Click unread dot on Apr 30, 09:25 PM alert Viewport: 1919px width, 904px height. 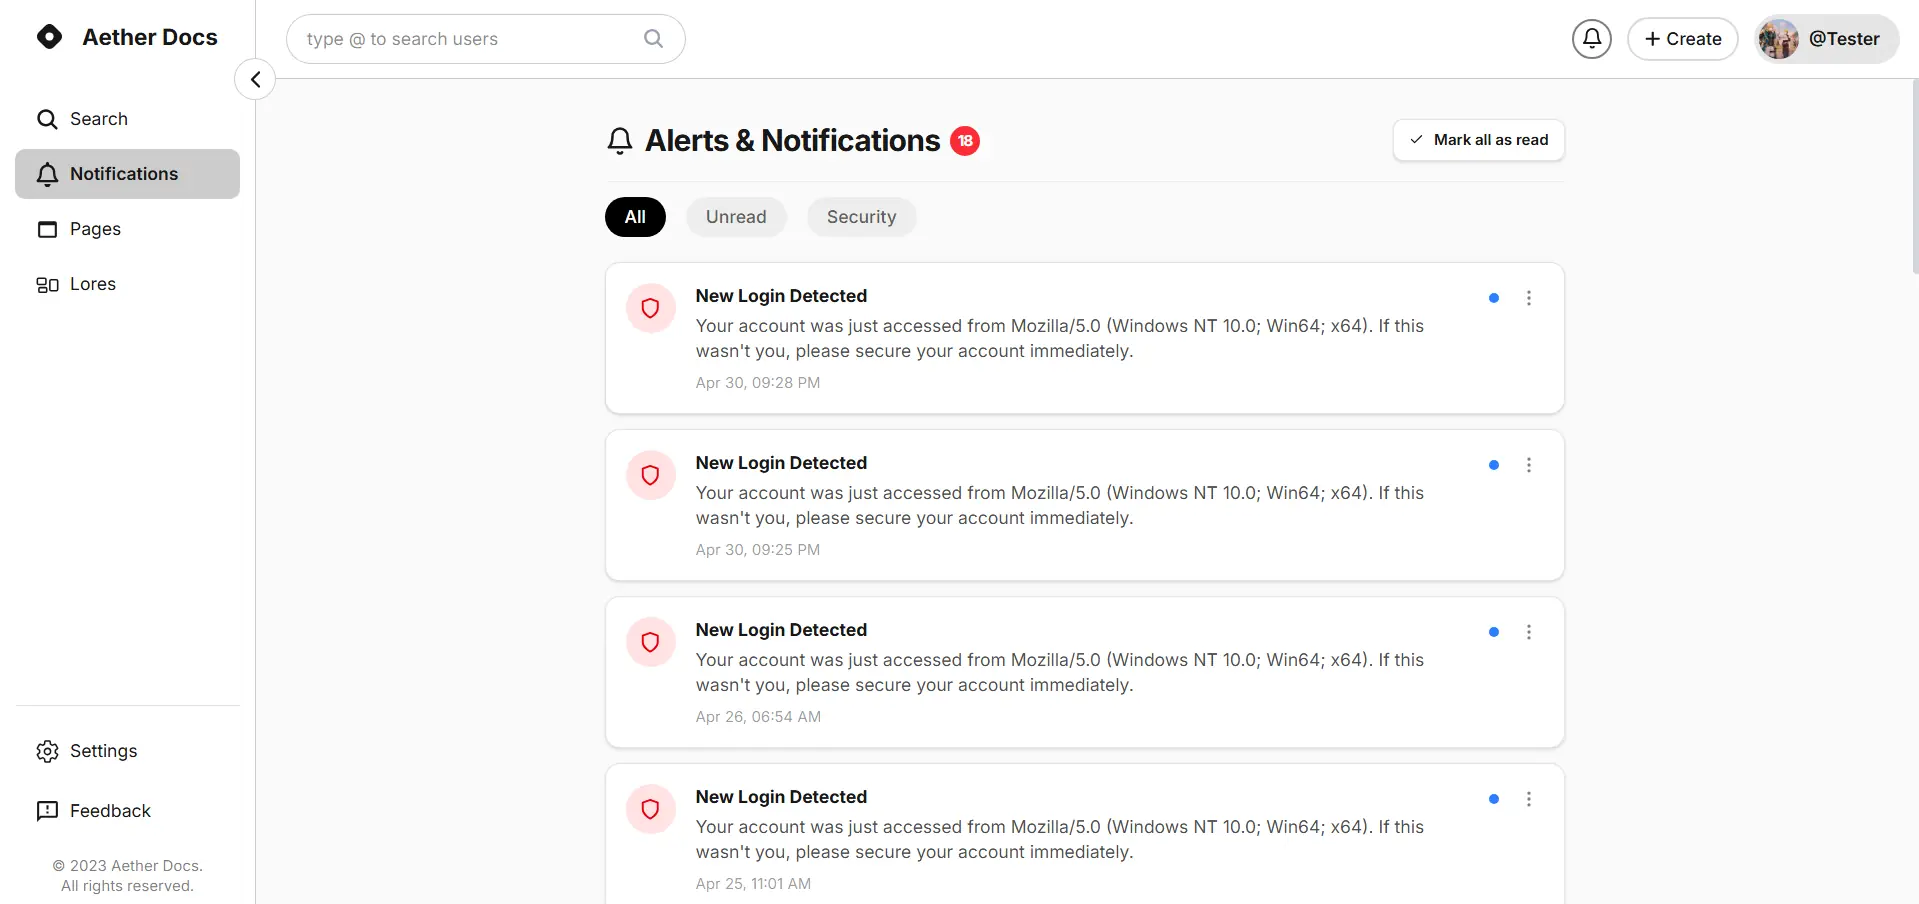(x=1494, y=465)
